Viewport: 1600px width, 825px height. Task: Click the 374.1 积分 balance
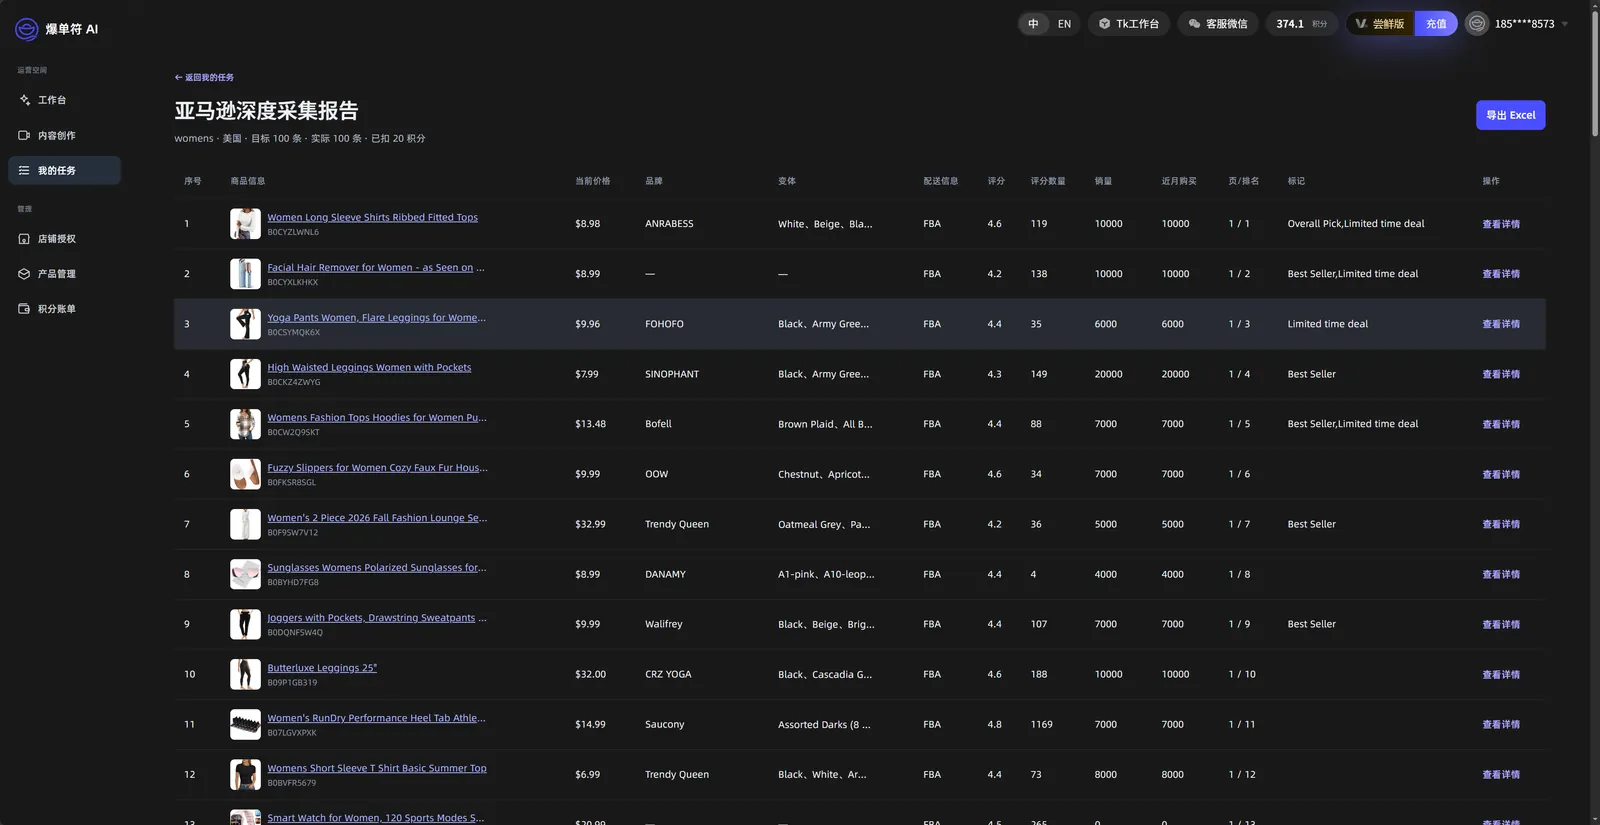(1302, 24)
